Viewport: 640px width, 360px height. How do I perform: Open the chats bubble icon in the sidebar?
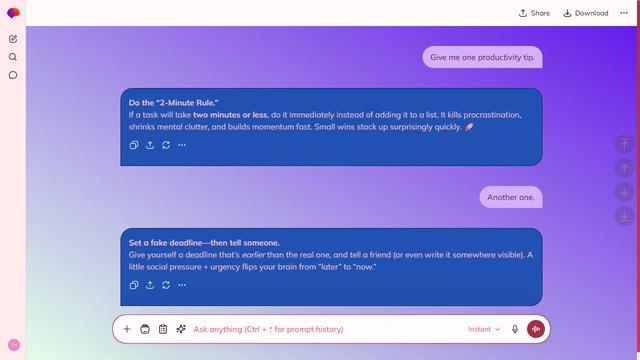pos(13,75)
